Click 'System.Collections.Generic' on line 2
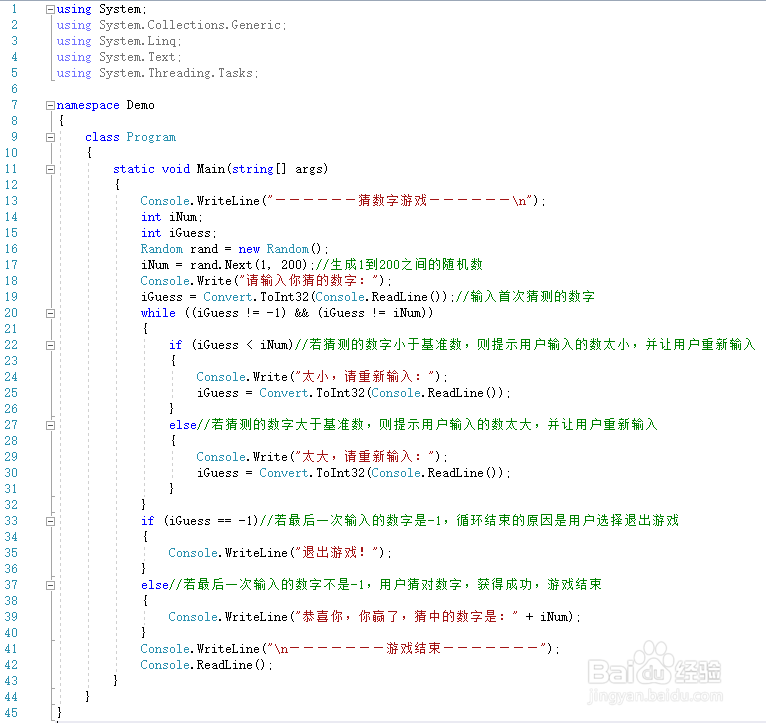This screenshot has width=766, height=723. (190, 25)
